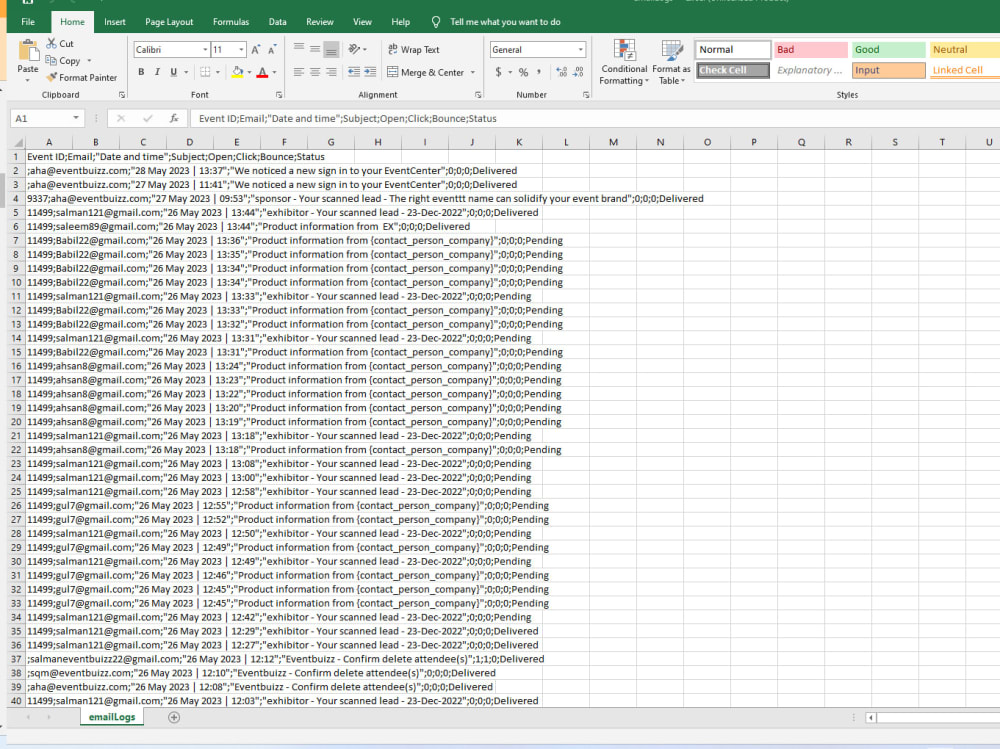Screen dimensions: 1000x749
Task: Expand the Name Box dropdown arrow
Action: coord(76,118)
